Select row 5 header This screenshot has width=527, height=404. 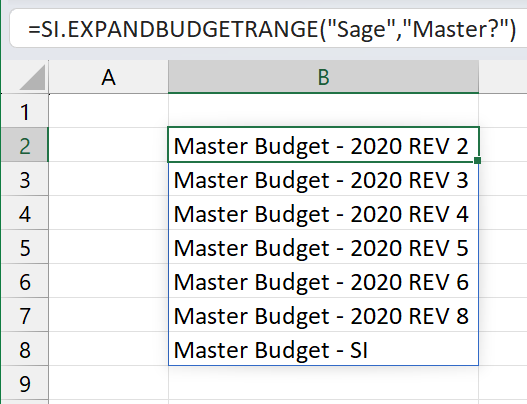coord(25,247)
